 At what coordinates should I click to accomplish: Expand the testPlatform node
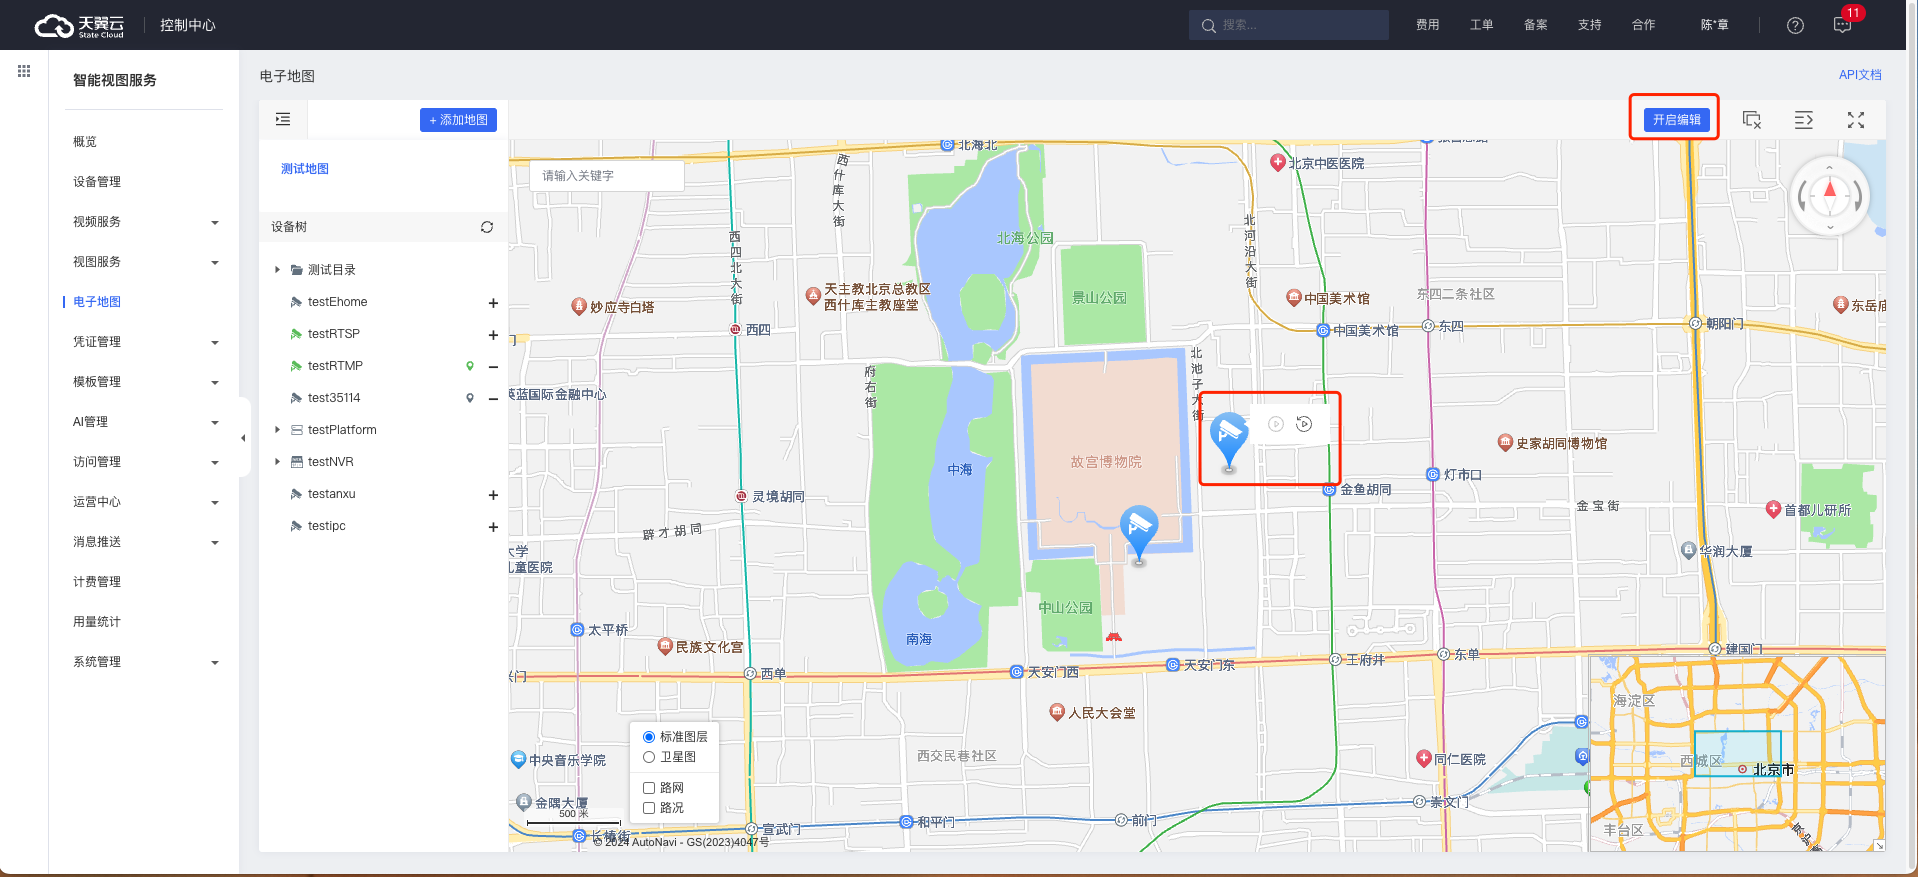(x=278, y=430)
